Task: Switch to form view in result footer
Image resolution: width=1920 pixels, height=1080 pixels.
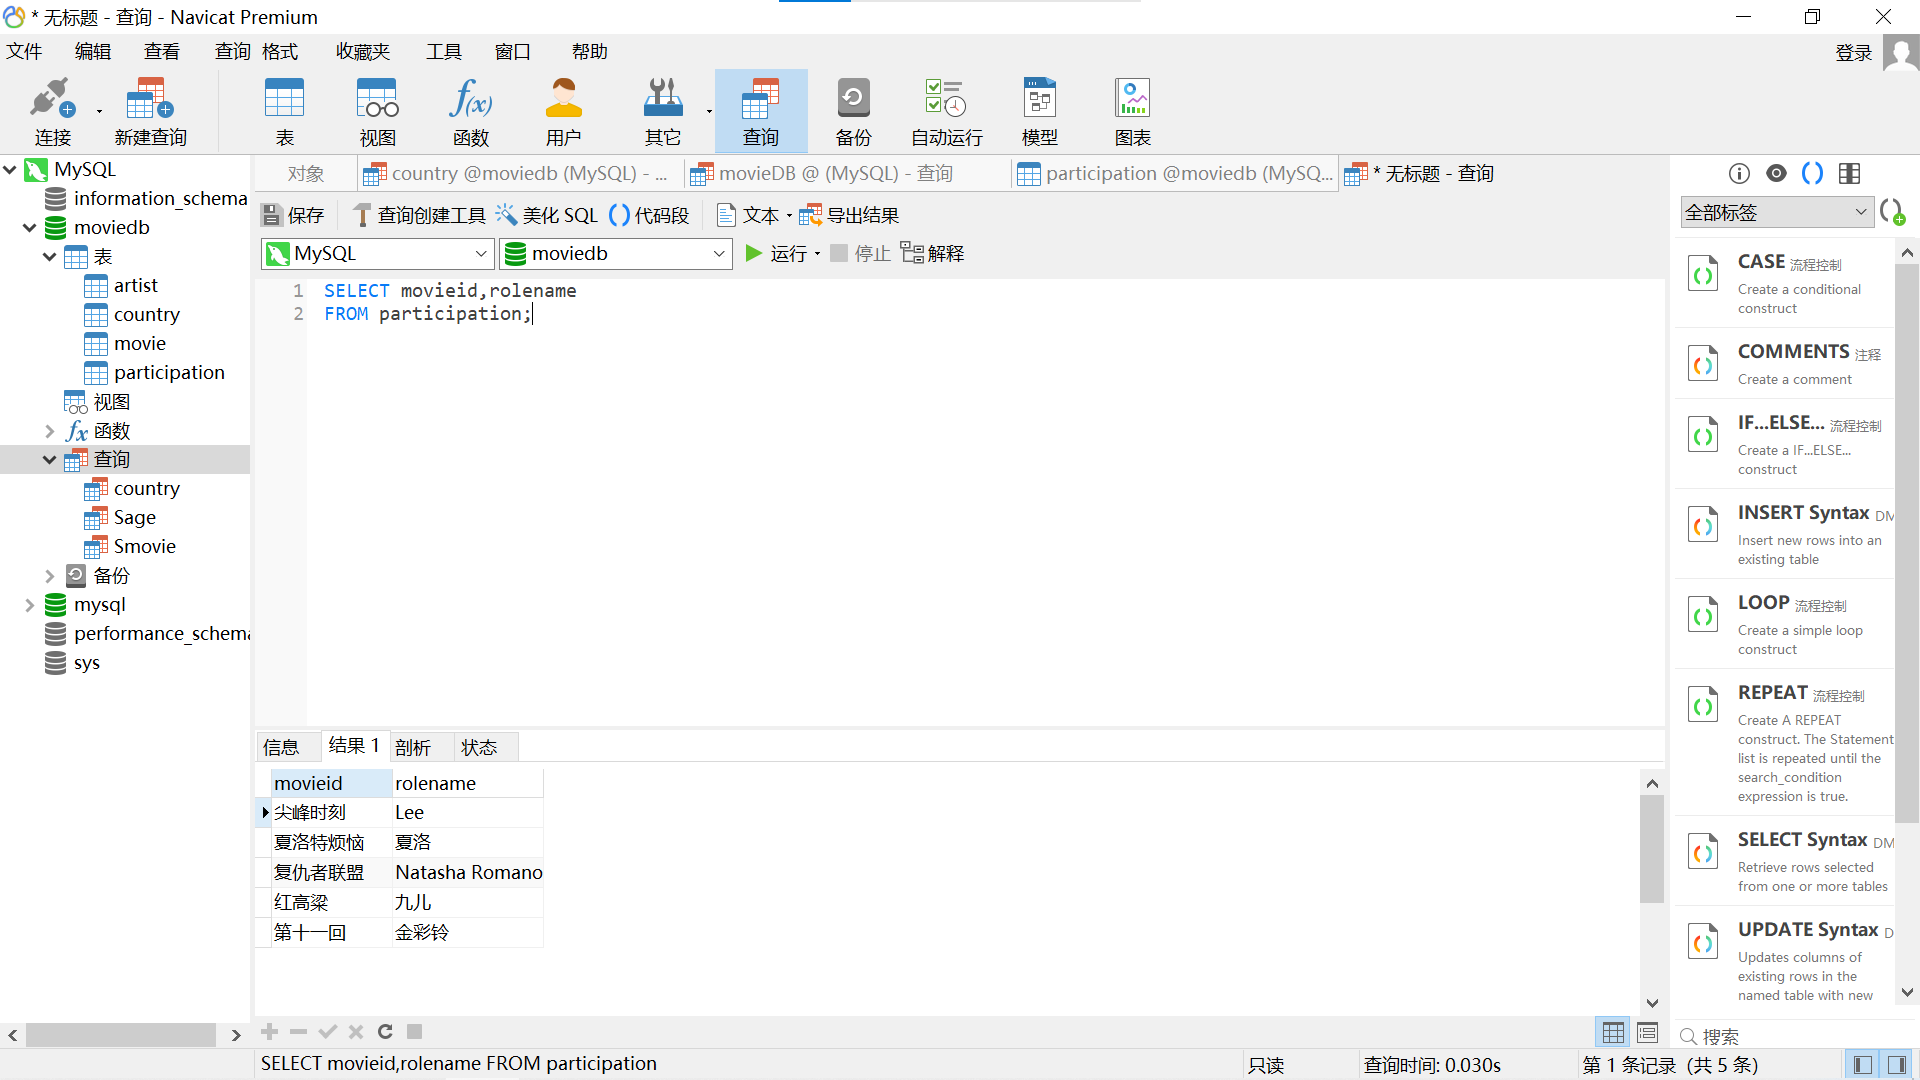Action: coord(1648,1032)
